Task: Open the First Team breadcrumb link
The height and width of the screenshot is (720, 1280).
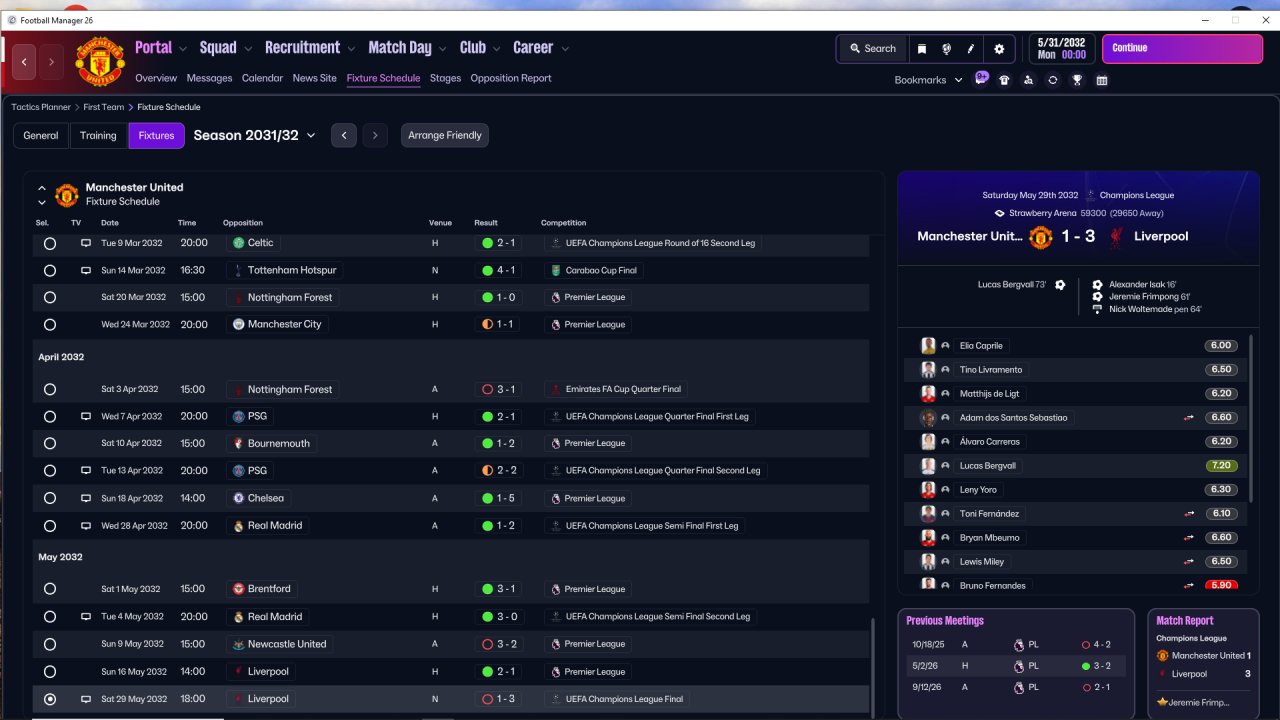Action: click(104, 107)
